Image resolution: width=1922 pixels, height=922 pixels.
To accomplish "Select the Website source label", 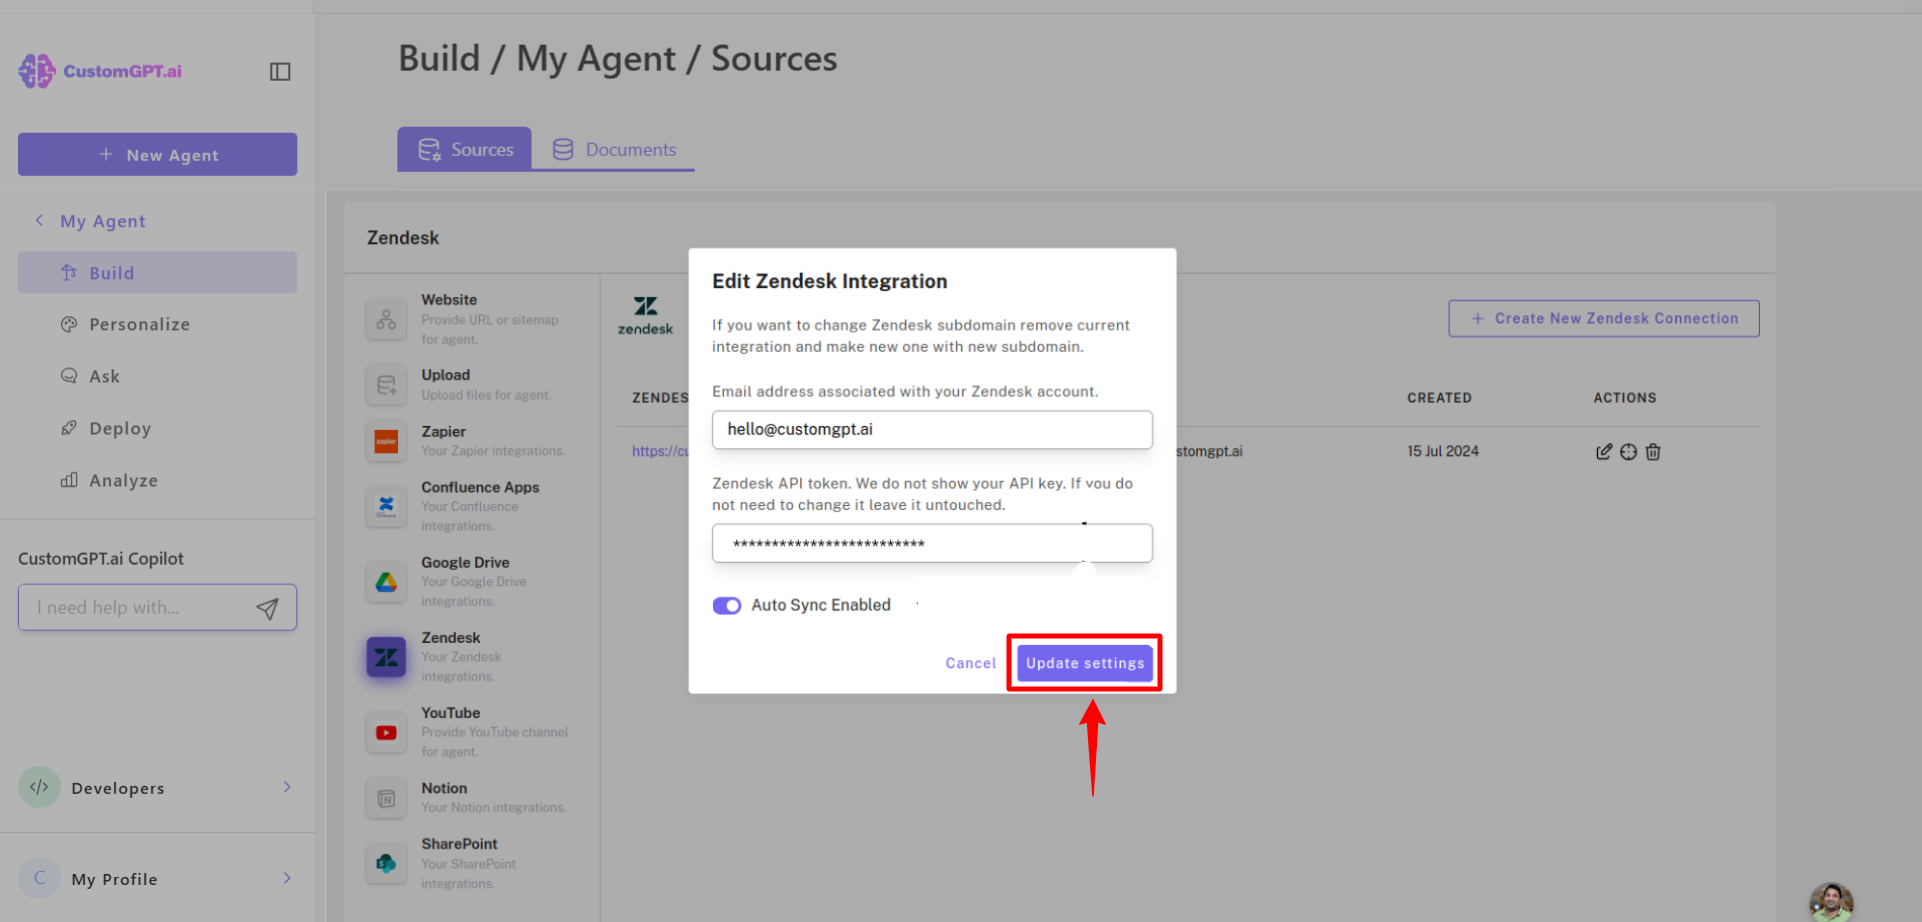I will coord(449,300).
